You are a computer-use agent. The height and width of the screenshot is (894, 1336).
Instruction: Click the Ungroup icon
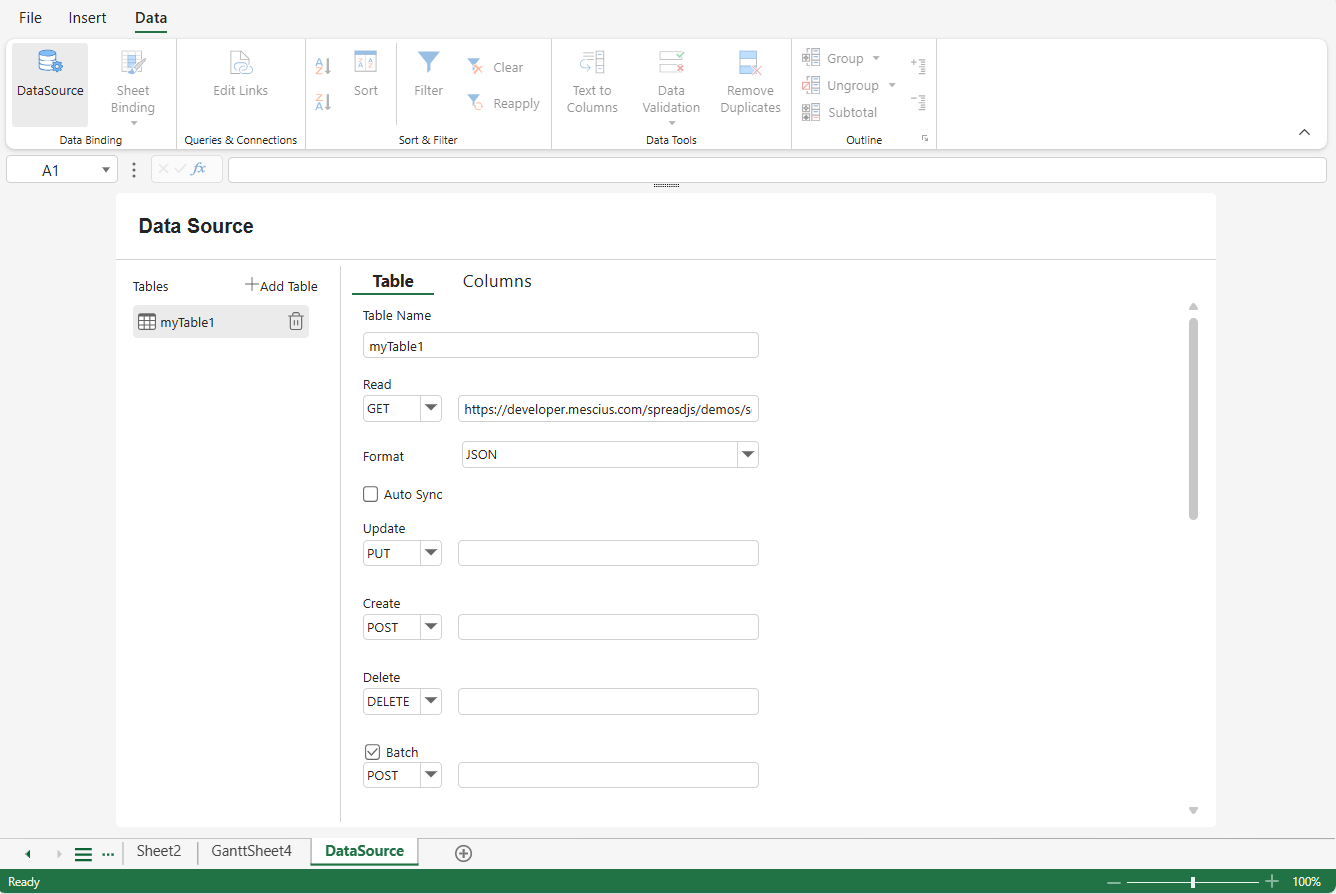pyautogui.click(x=811, y=85)
